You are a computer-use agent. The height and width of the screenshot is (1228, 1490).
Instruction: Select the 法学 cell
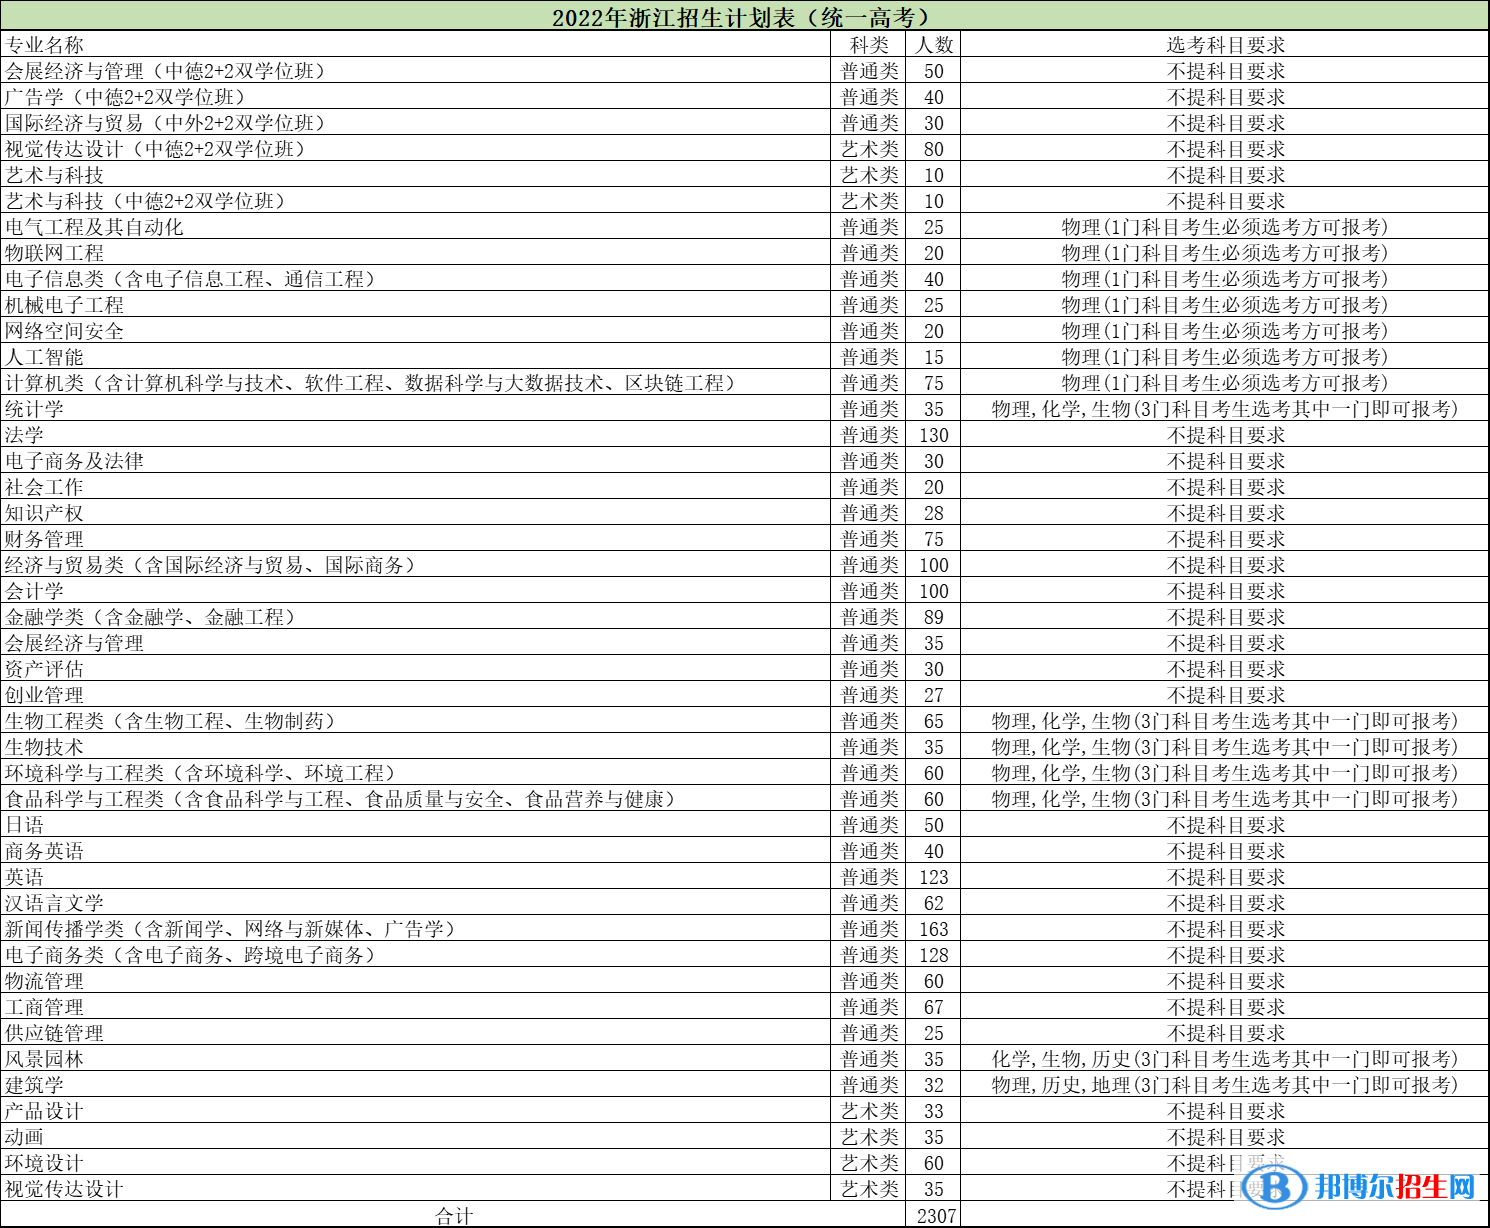tap(416, 434)
